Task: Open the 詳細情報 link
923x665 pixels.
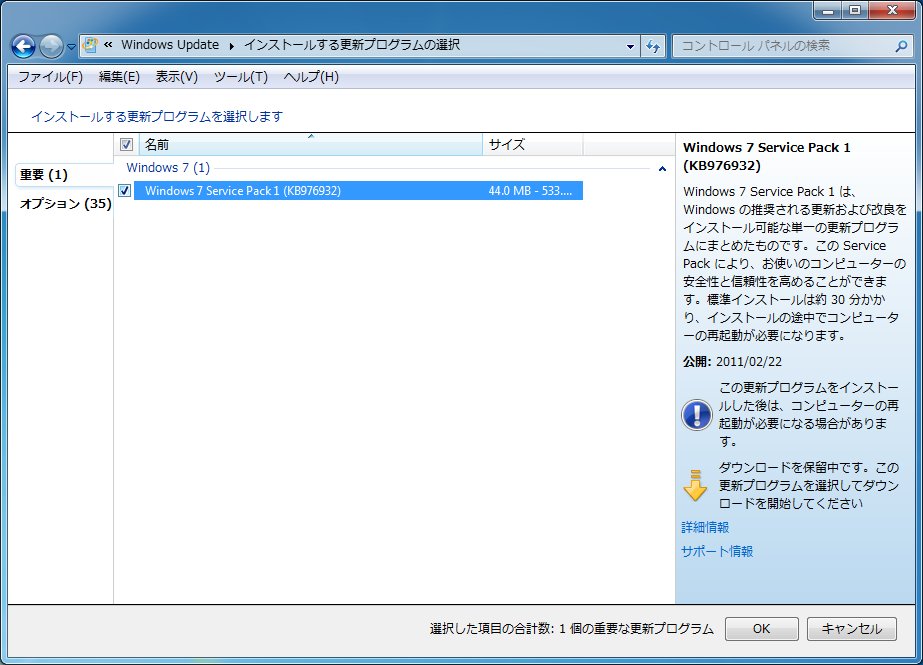Action: 705,527
